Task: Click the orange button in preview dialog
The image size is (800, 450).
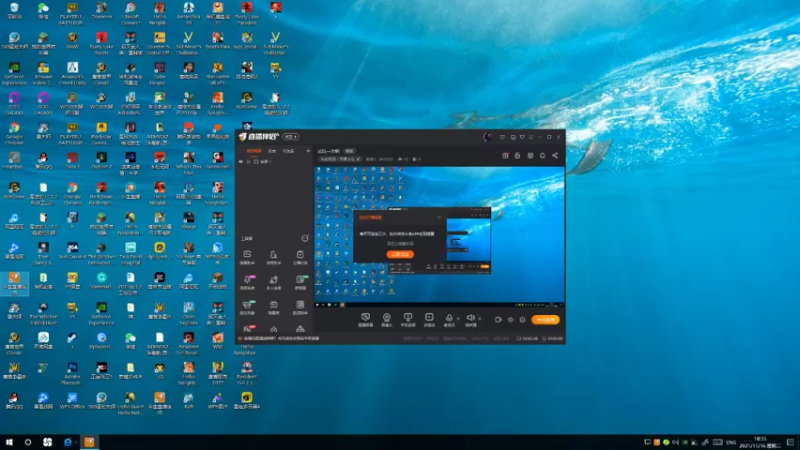Action: point(400,254)
